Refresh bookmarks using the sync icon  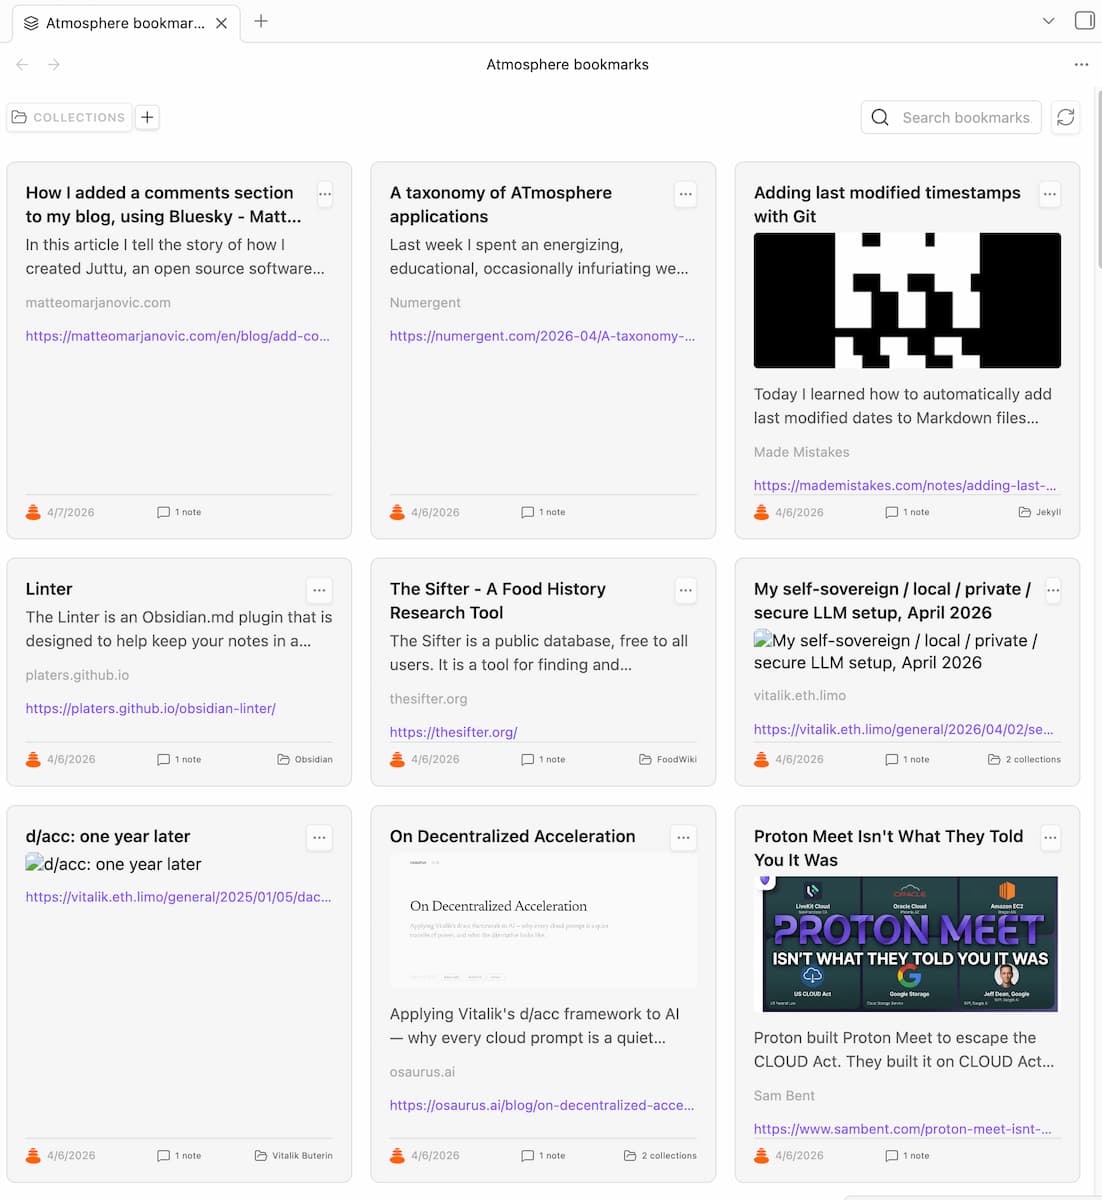(1065, 117)
